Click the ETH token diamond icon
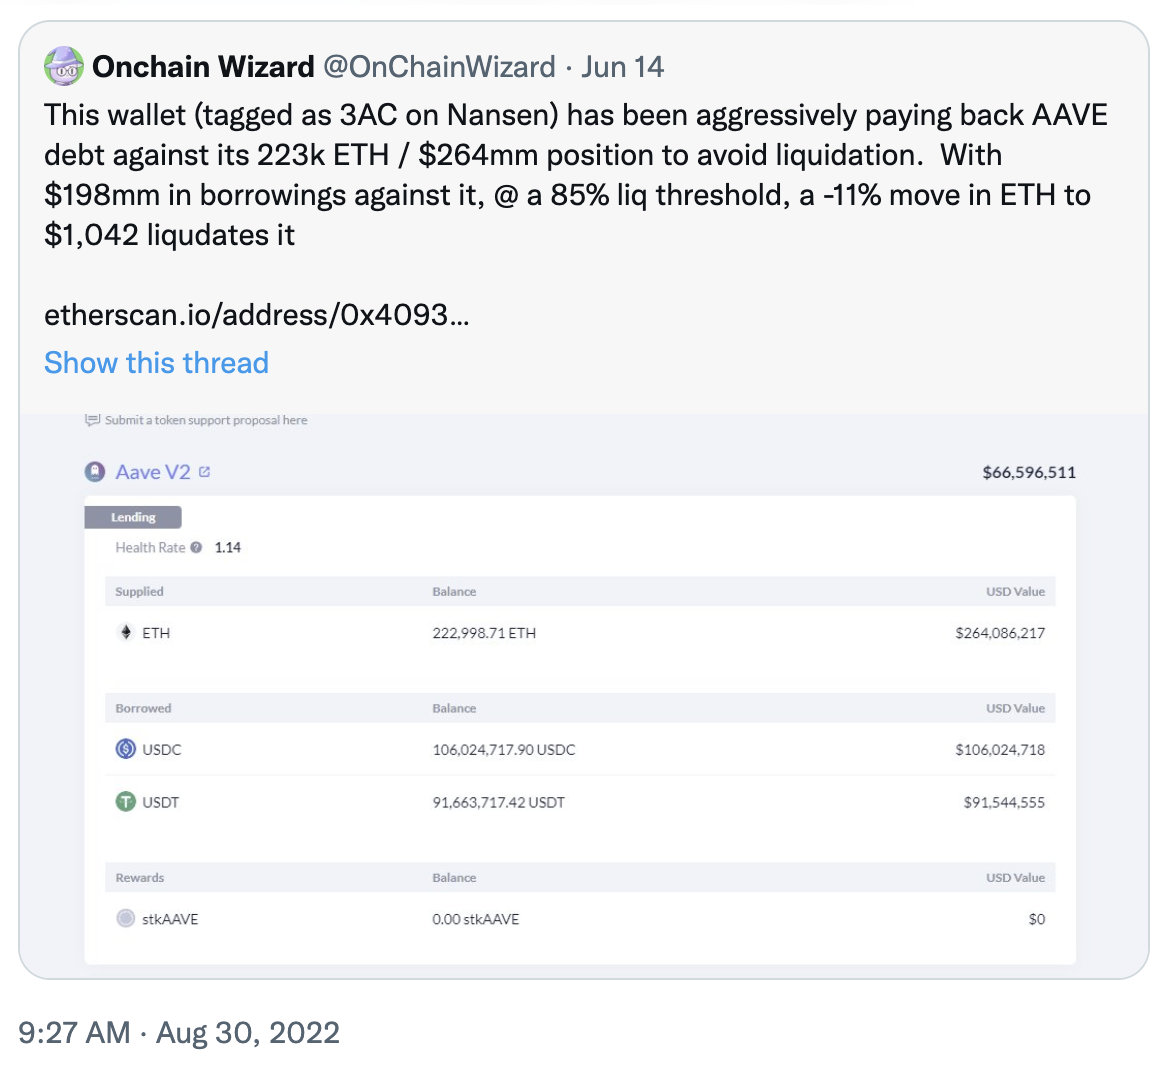 (x=126, y=632)
